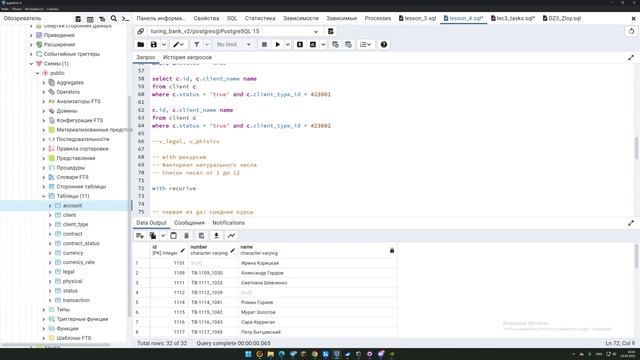Open the Свойства panel tab

click(206, 18)
